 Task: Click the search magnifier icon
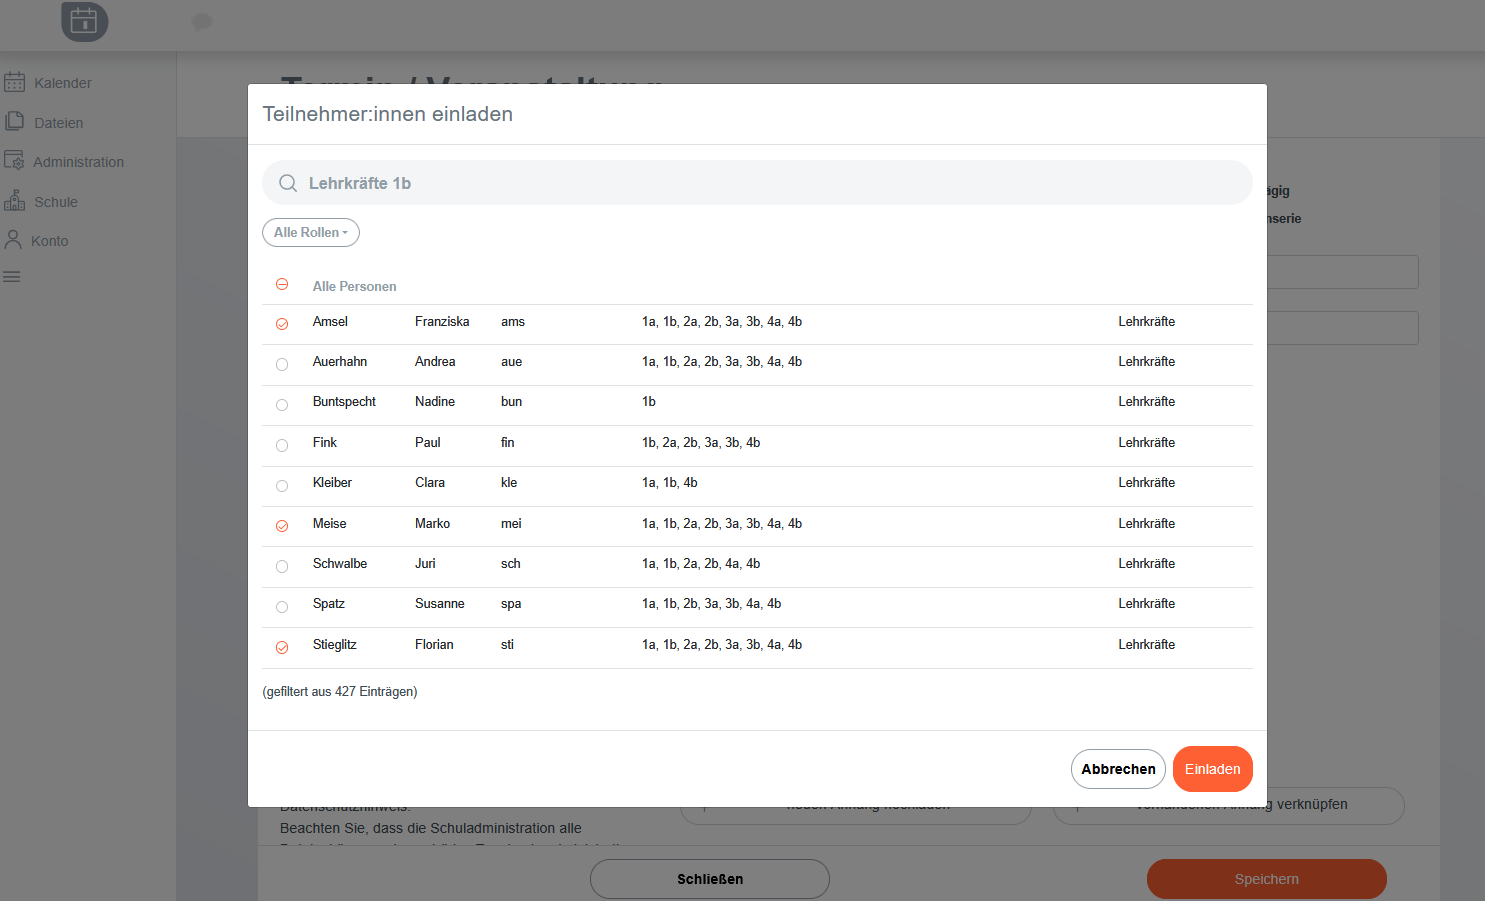[288, 183]
